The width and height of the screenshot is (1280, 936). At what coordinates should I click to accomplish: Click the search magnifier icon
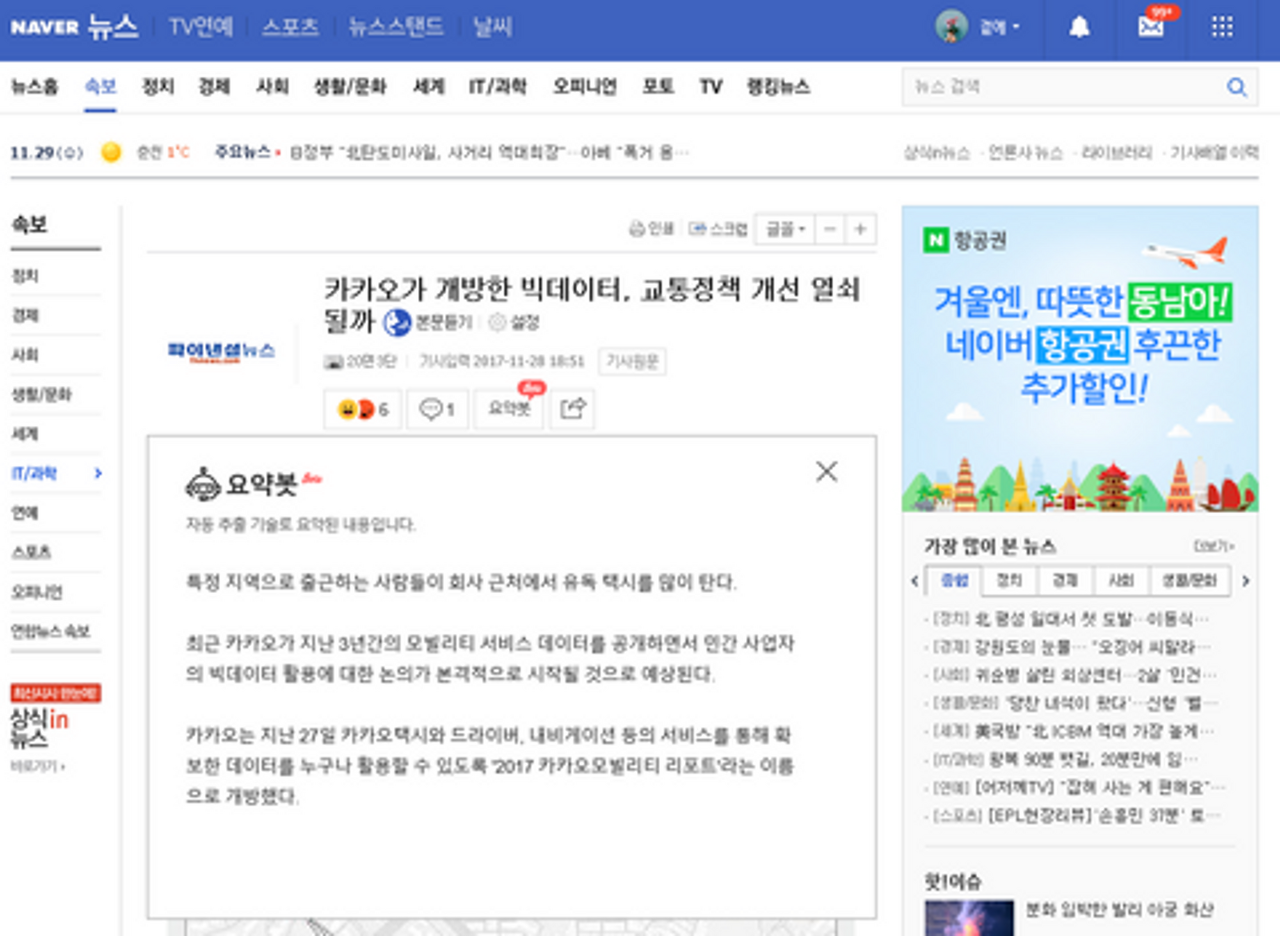click(x=1237, y=88)
